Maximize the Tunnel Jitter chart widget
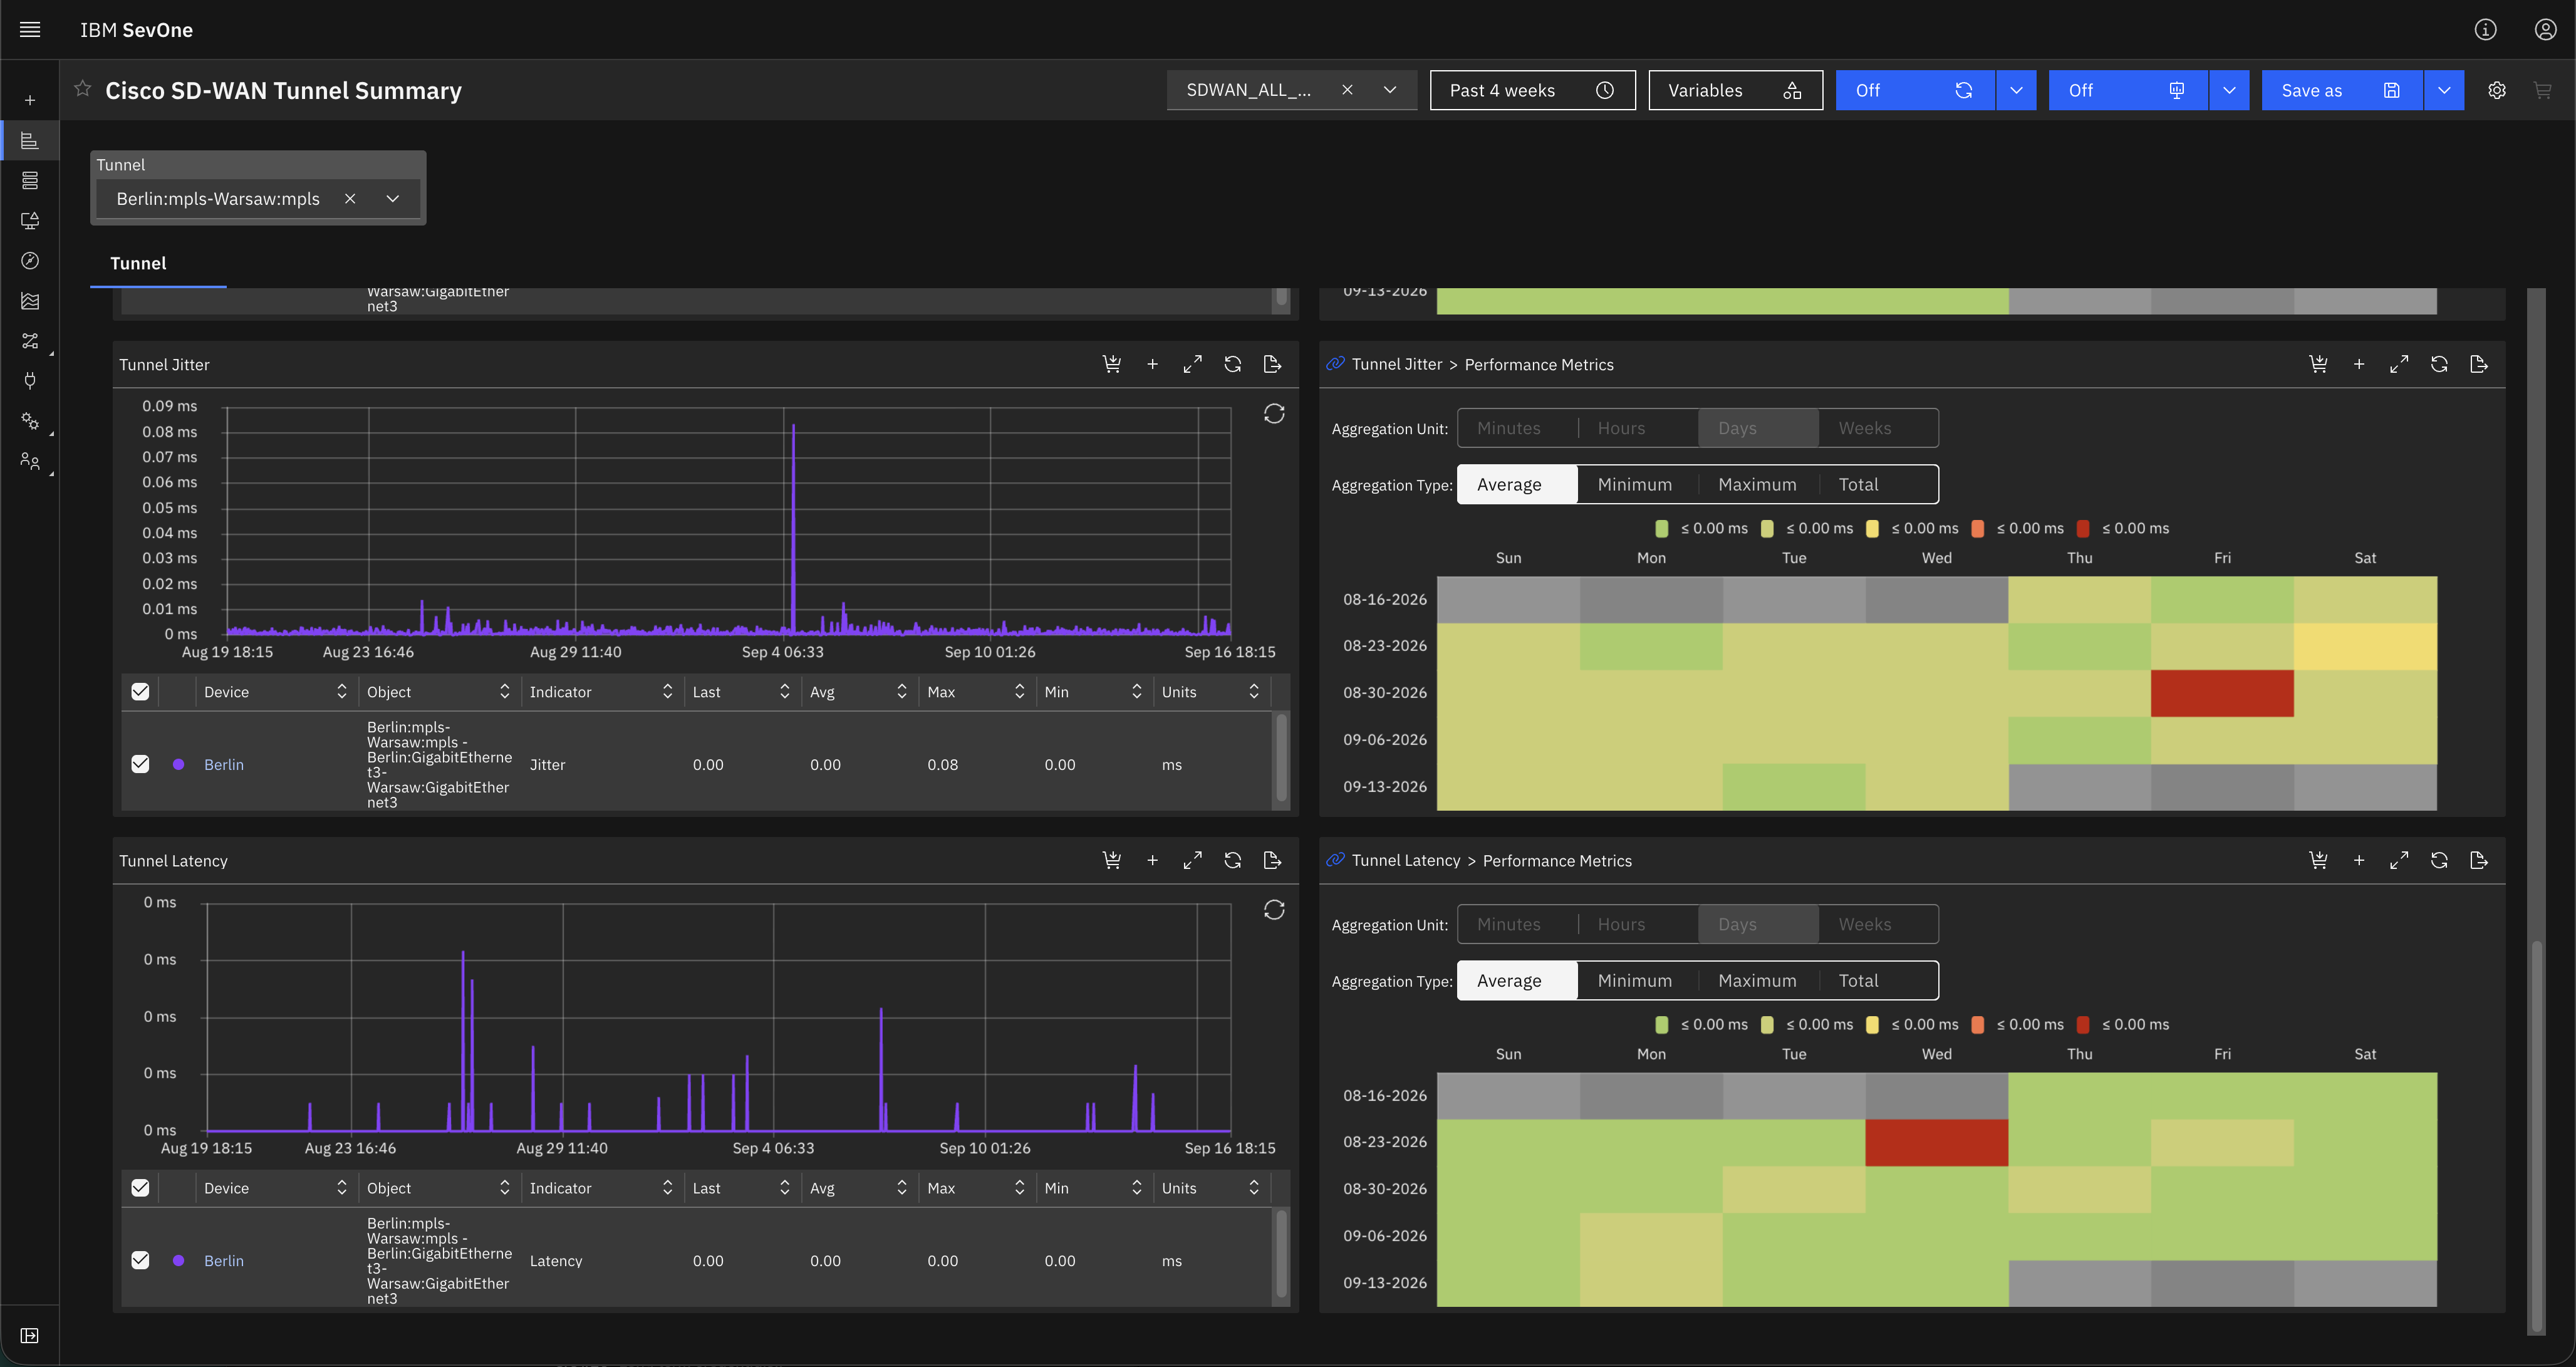2576x1367 pixels. point(1192,364)
